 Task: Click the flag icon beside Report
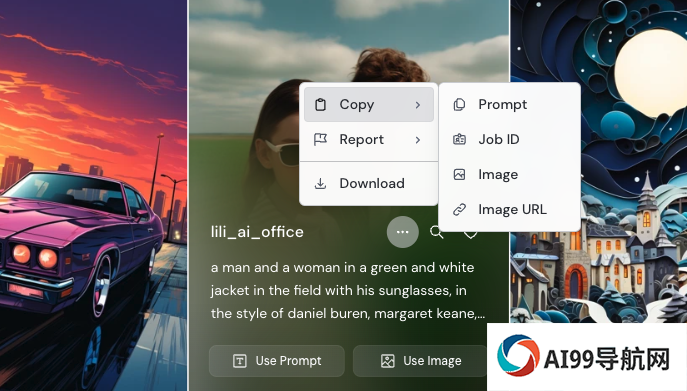tap(320, 139)
